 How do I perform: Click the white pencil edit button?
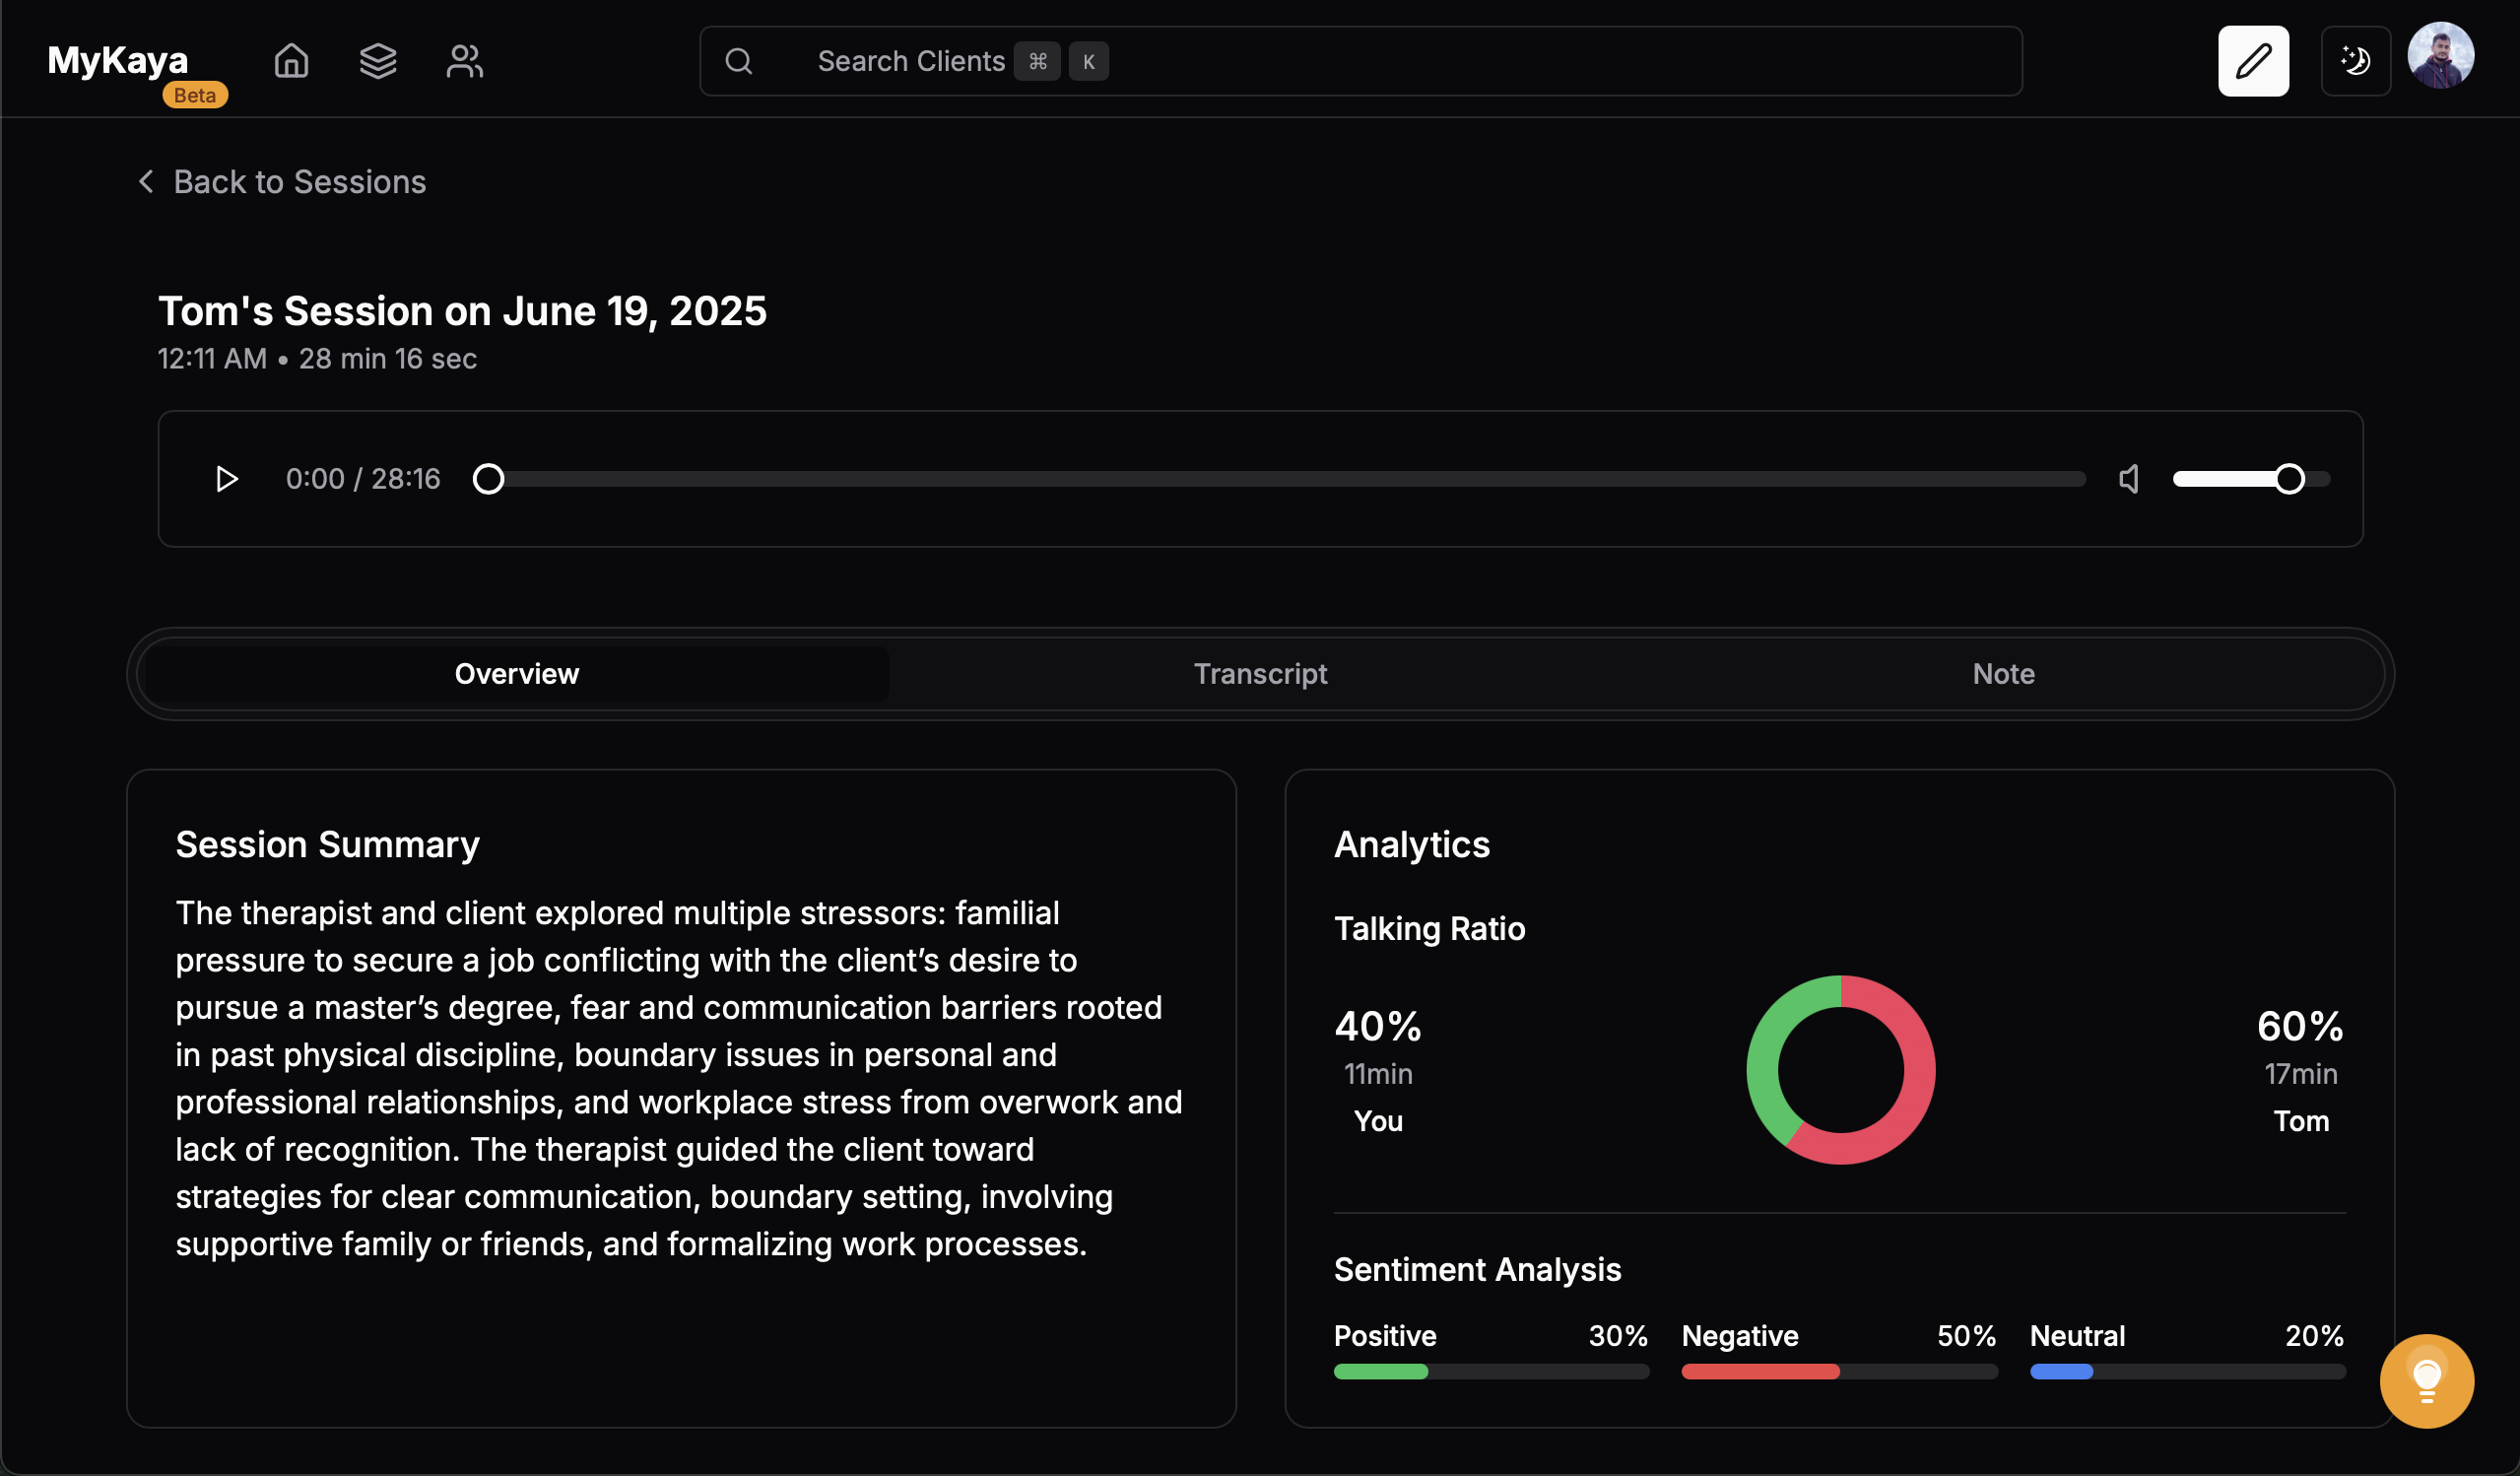[2252, 61]
